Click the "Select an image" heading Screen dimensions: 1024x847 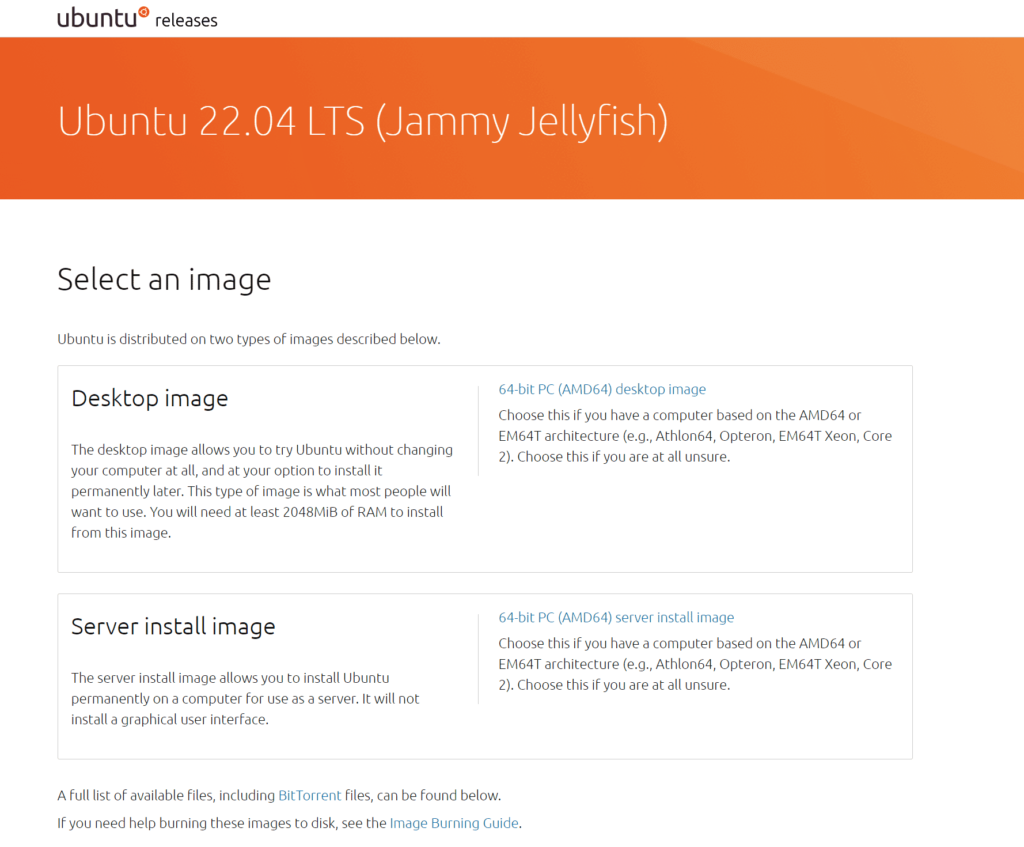click(164, 280)
